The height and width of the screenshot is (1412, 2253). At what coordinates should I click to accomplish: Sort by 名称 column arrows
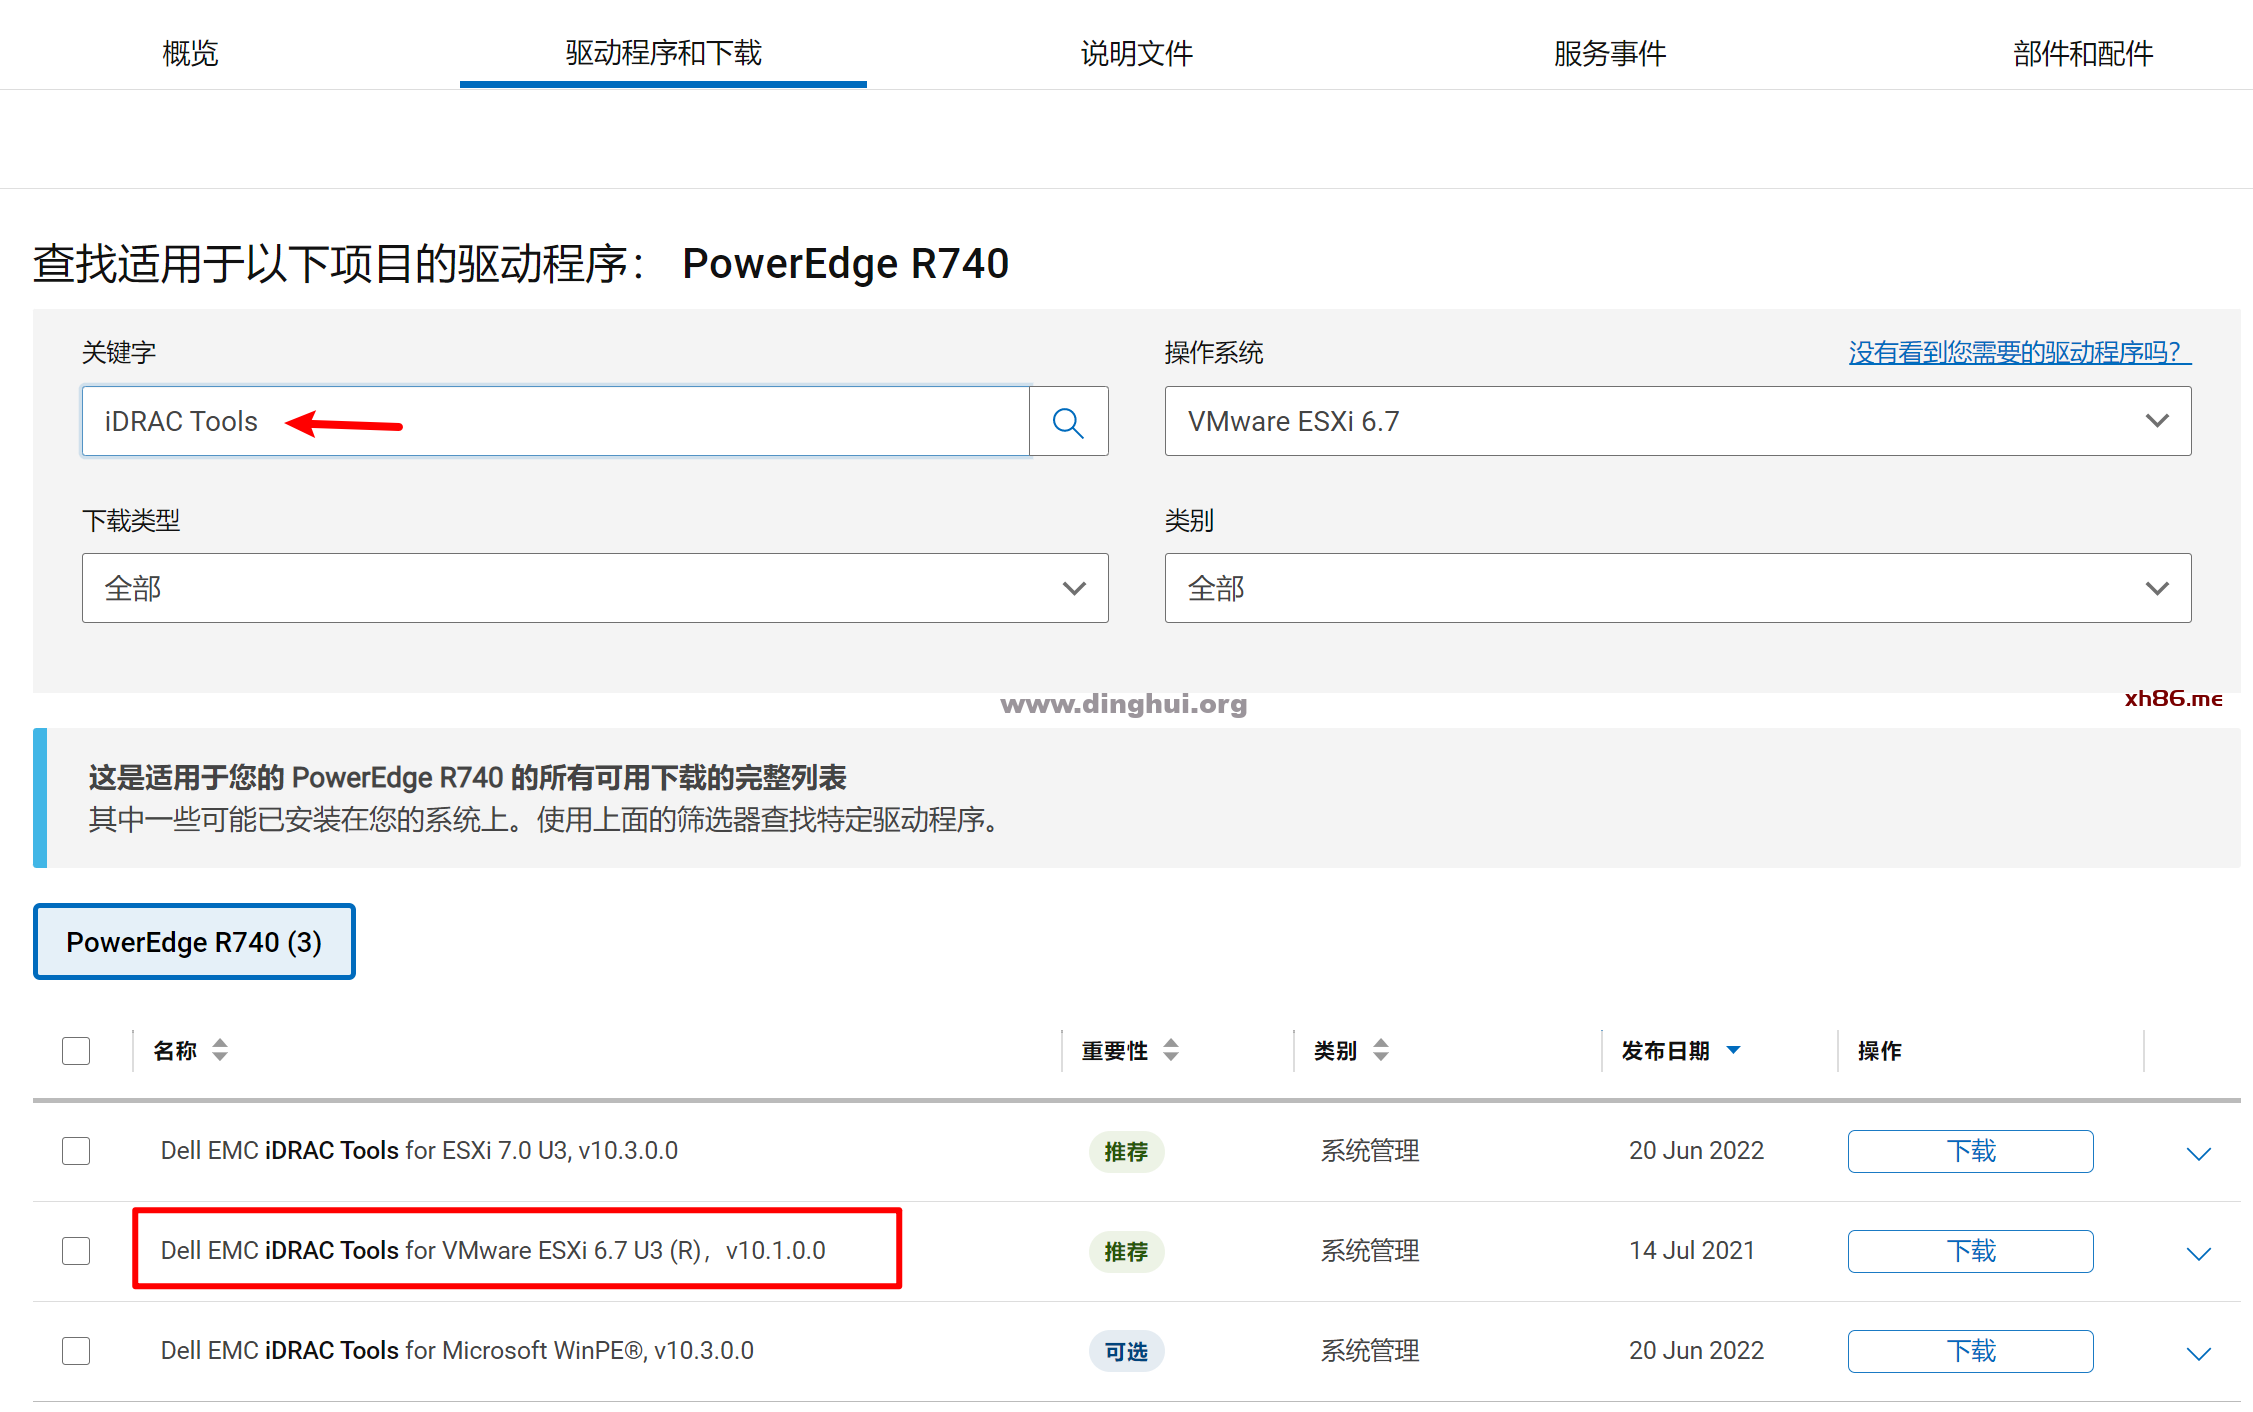220,1050
